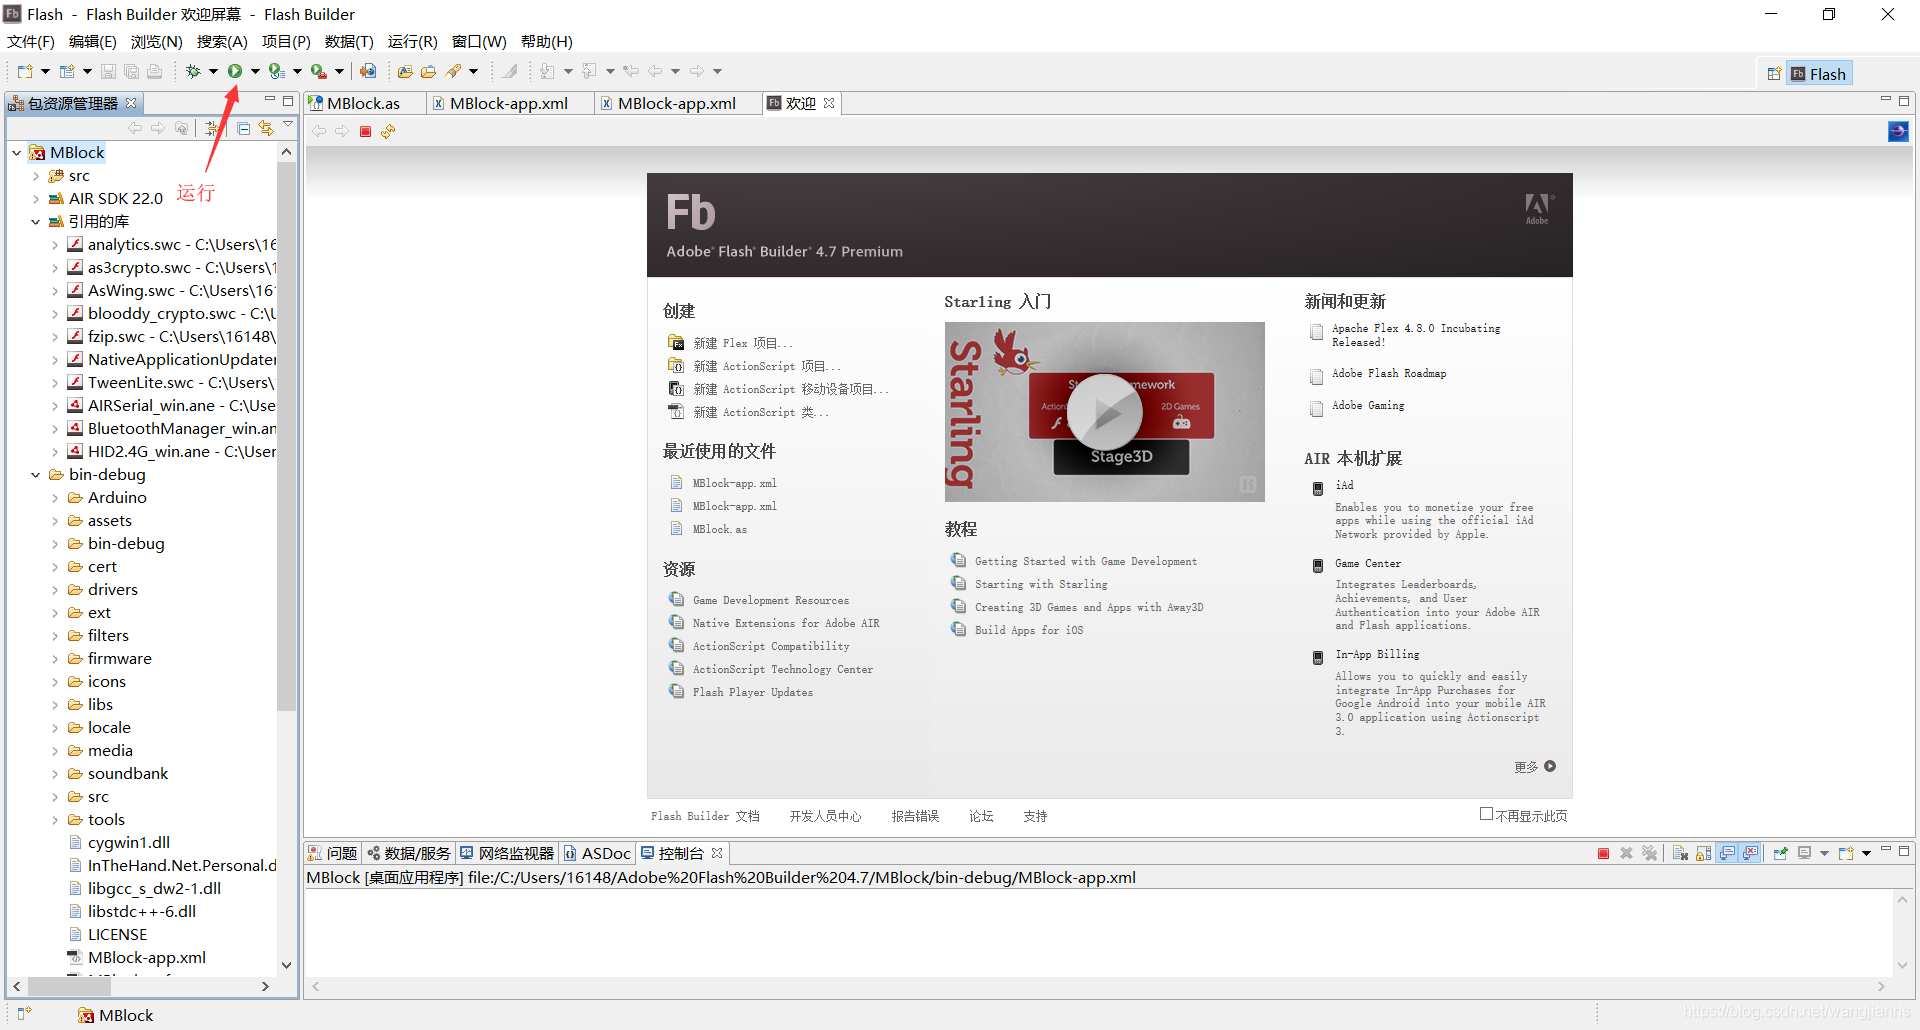Click Package Explorer vertical scrollbar thumb

point(287,435)
